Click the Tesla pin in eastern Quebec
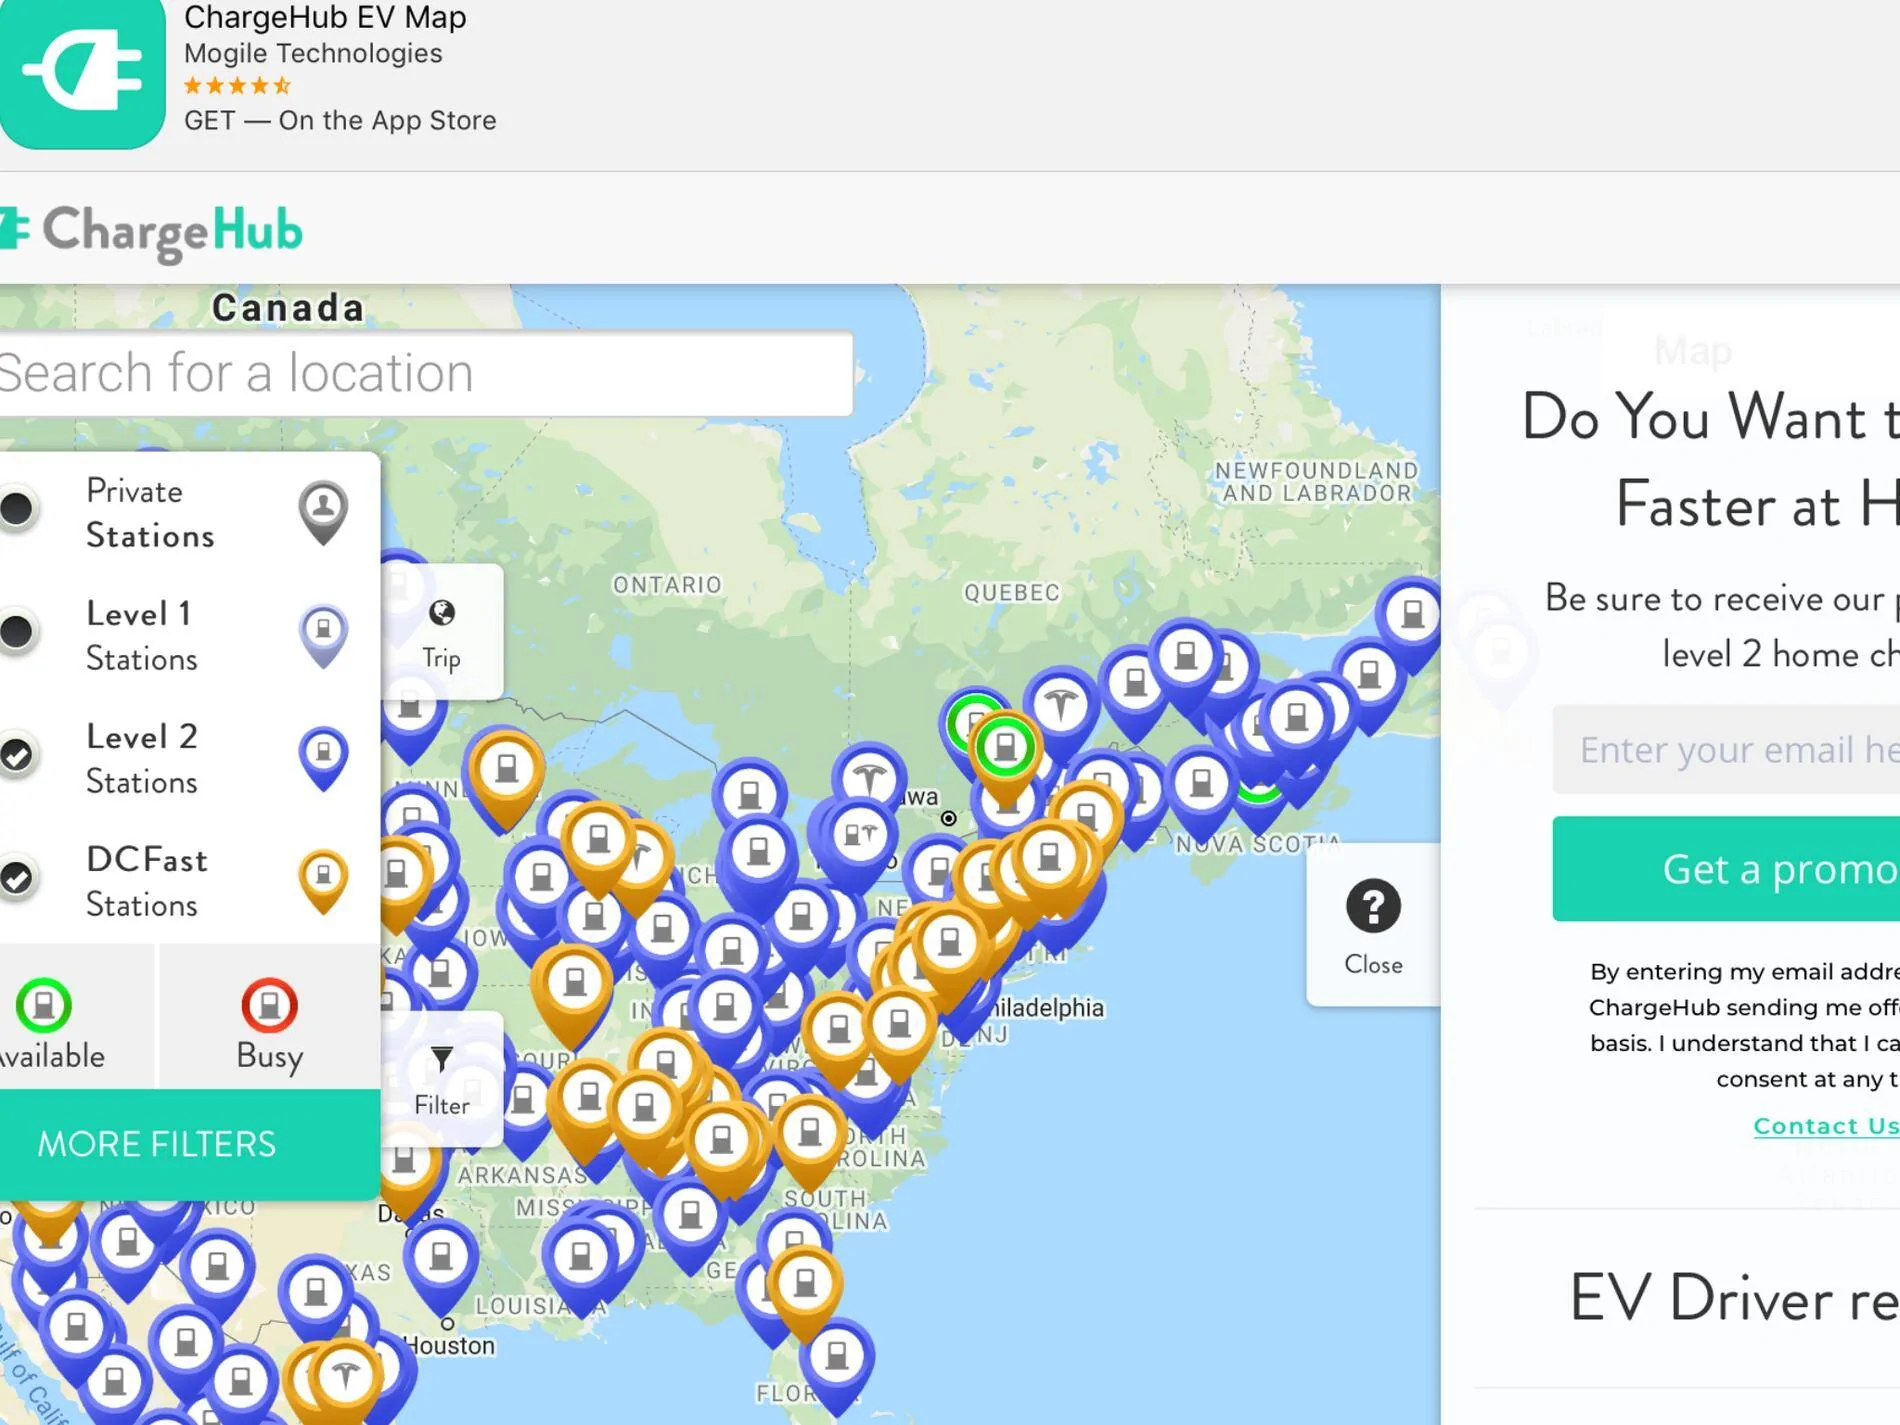1900x1425 pixels. tap(1061, 706)
